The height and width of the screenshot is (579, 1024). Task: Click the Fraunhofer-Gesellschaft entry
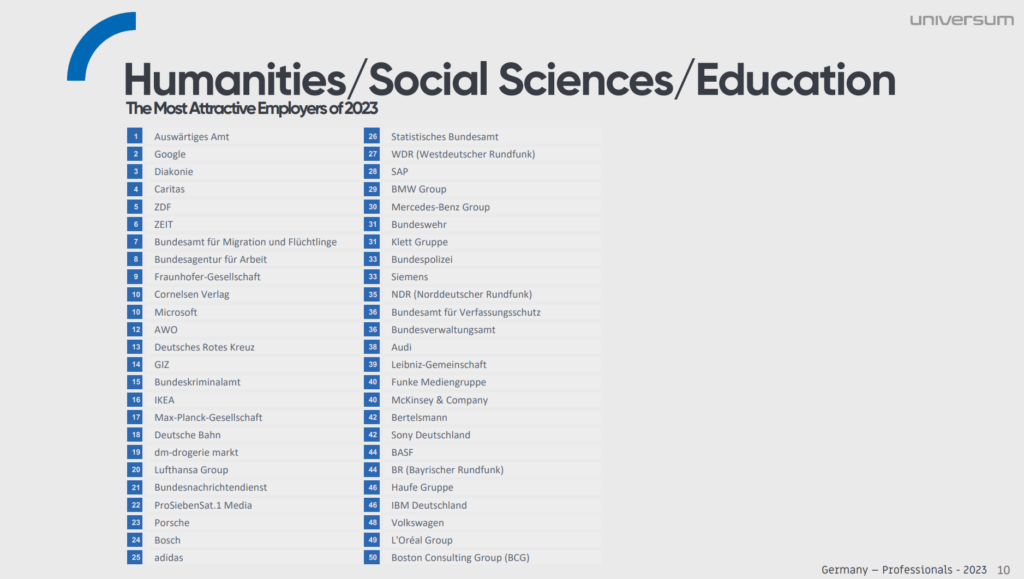point(207,276)
